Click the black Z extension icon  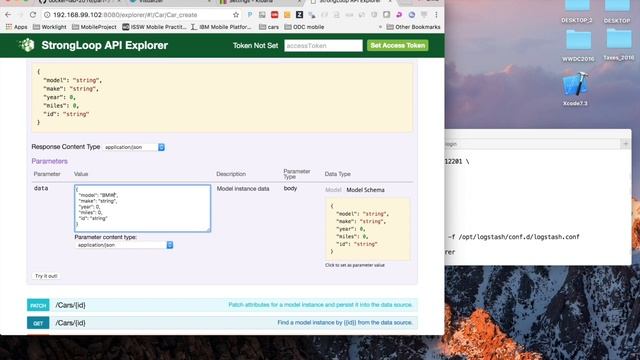299,15
